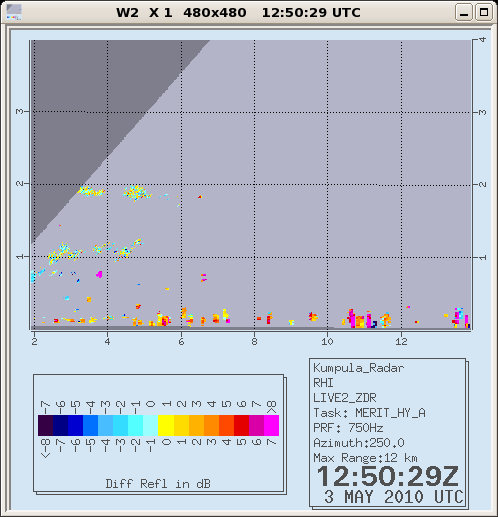
Task: Click the title bar text 'W2 X 1 480x480'
Action: [x=181, y=13]
